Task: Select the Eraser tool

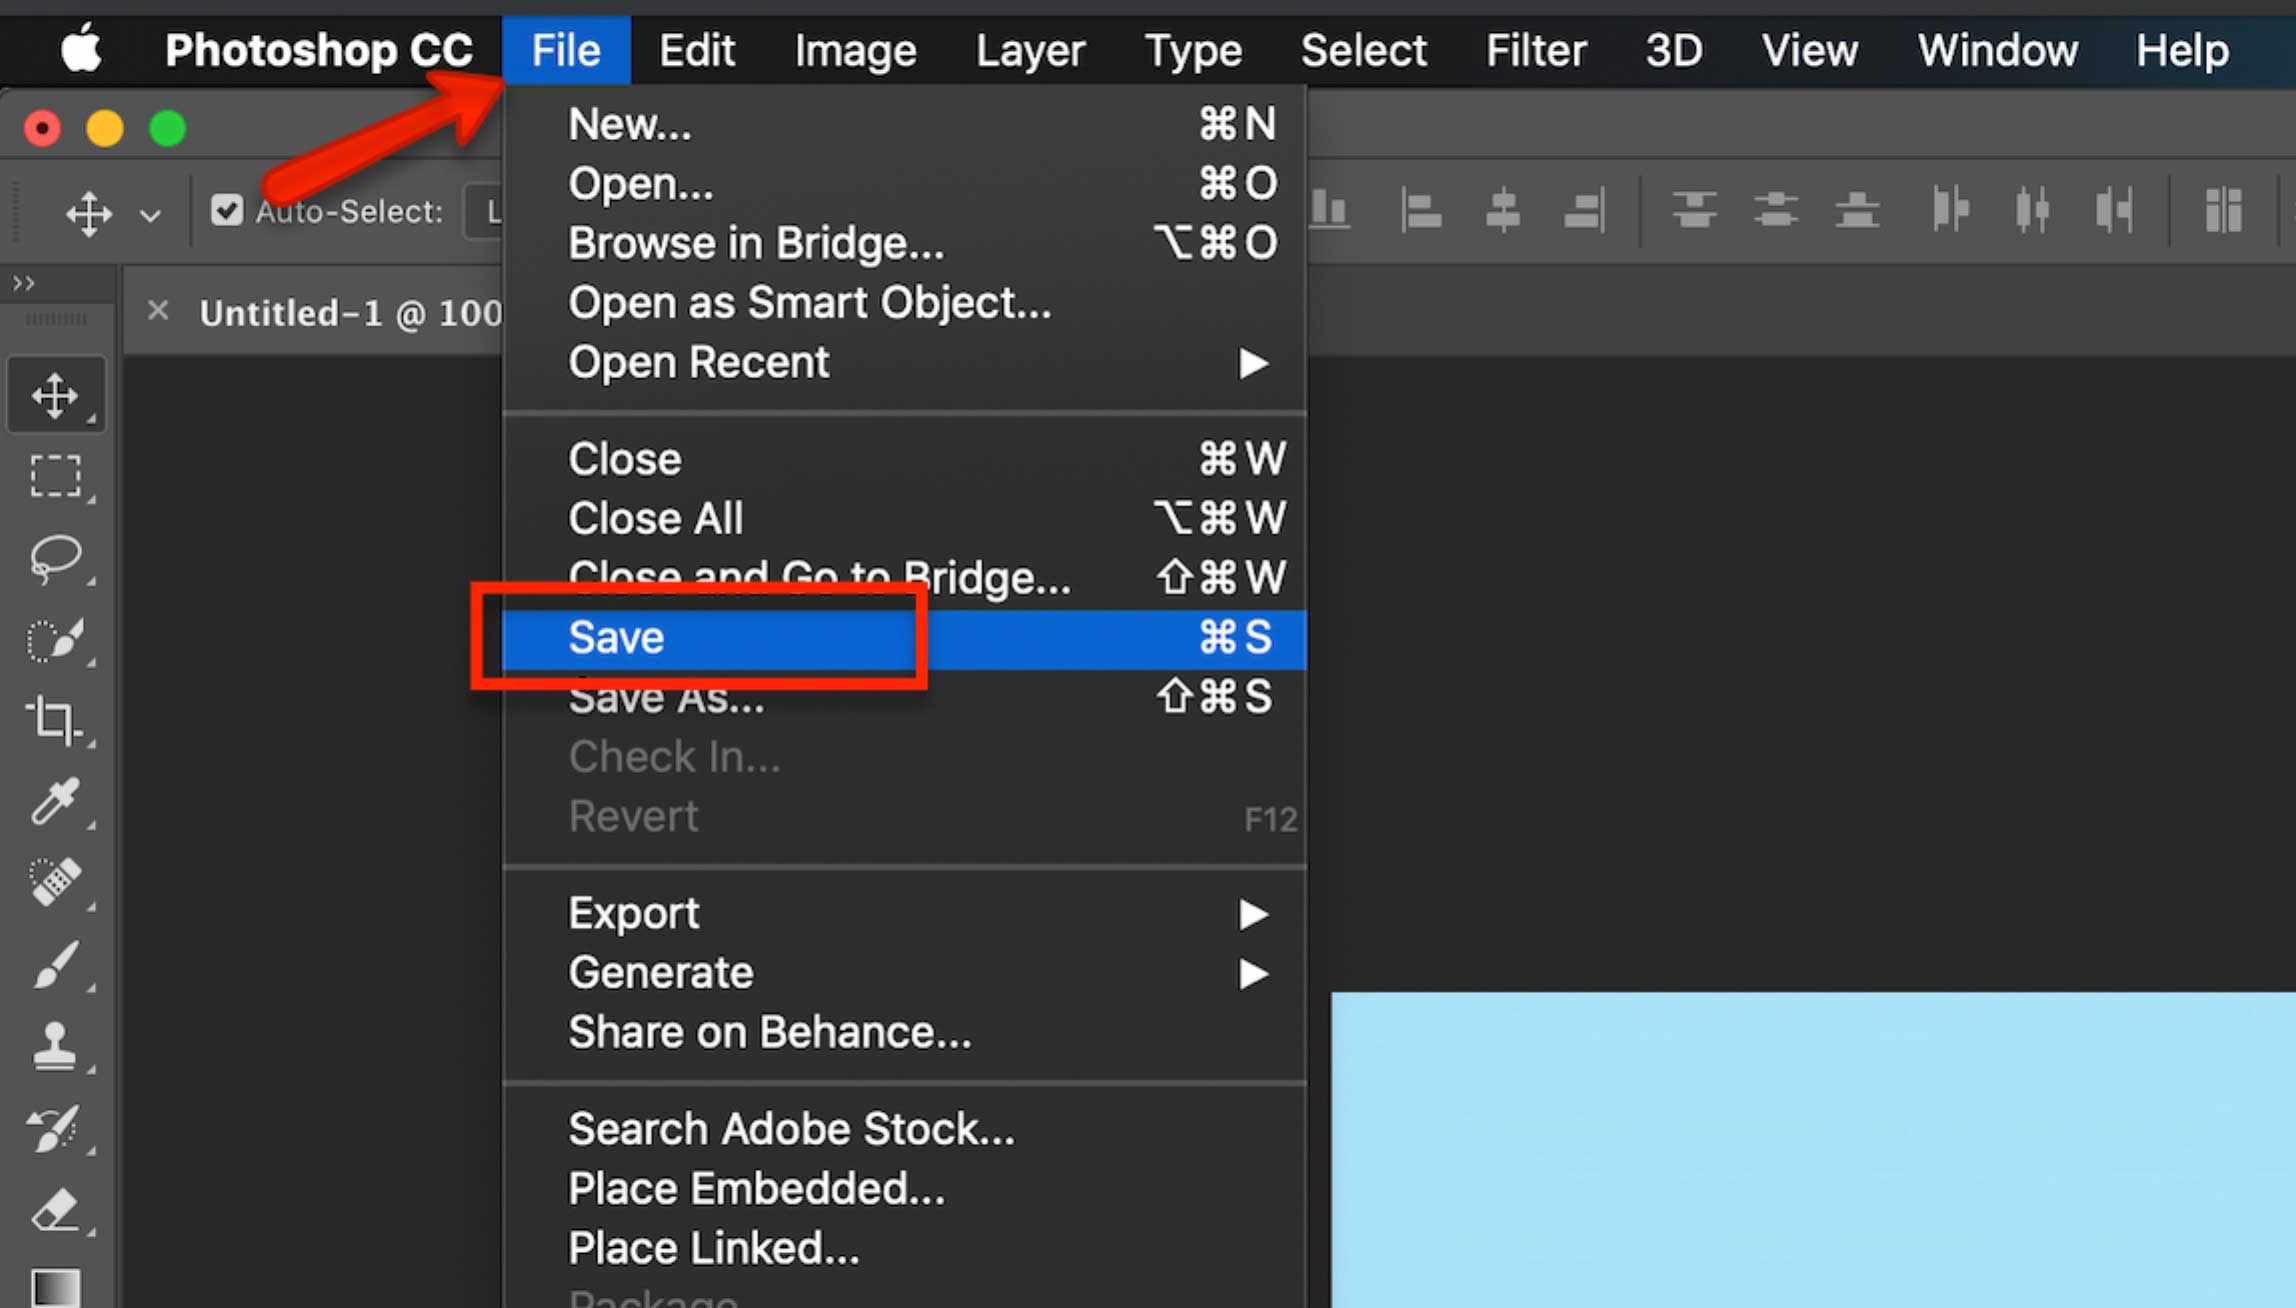Action: [57, 1210]
